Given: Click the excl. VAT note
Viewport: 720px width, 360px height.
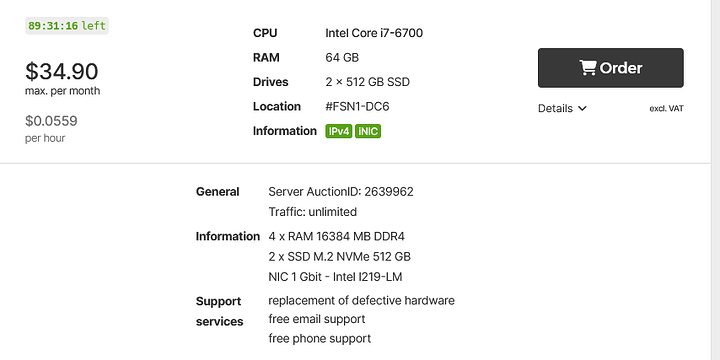Looking at the screenshot, I should pos(666,109).
